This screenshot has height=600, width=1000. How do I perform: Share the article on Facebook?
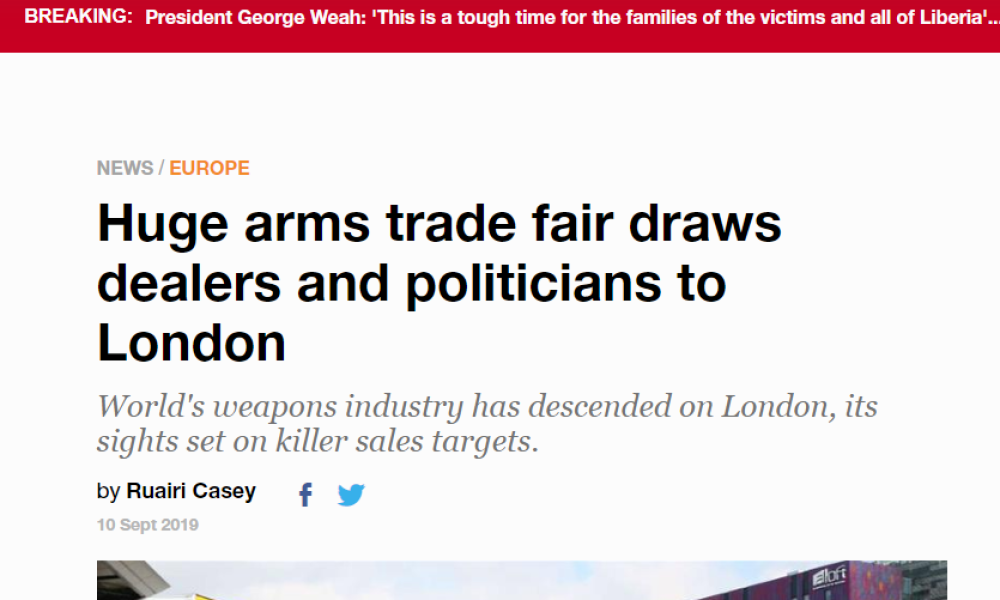(x=305, y=494)
